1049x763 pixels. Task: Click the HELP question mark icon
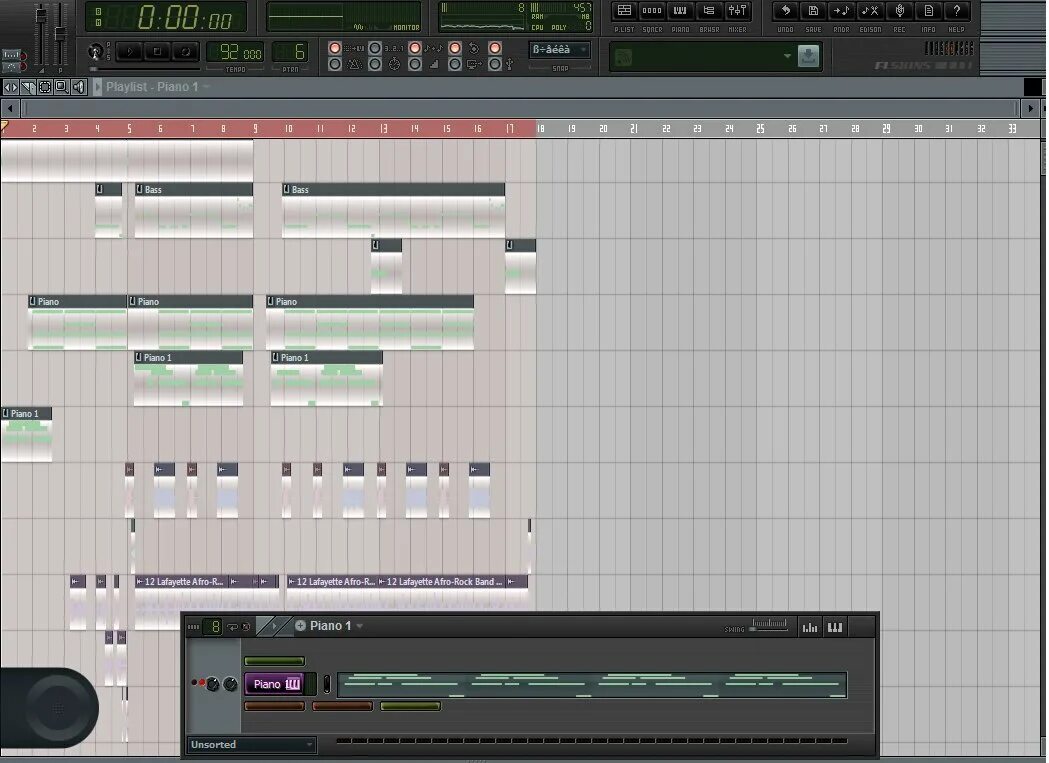(x=957, y=11)
